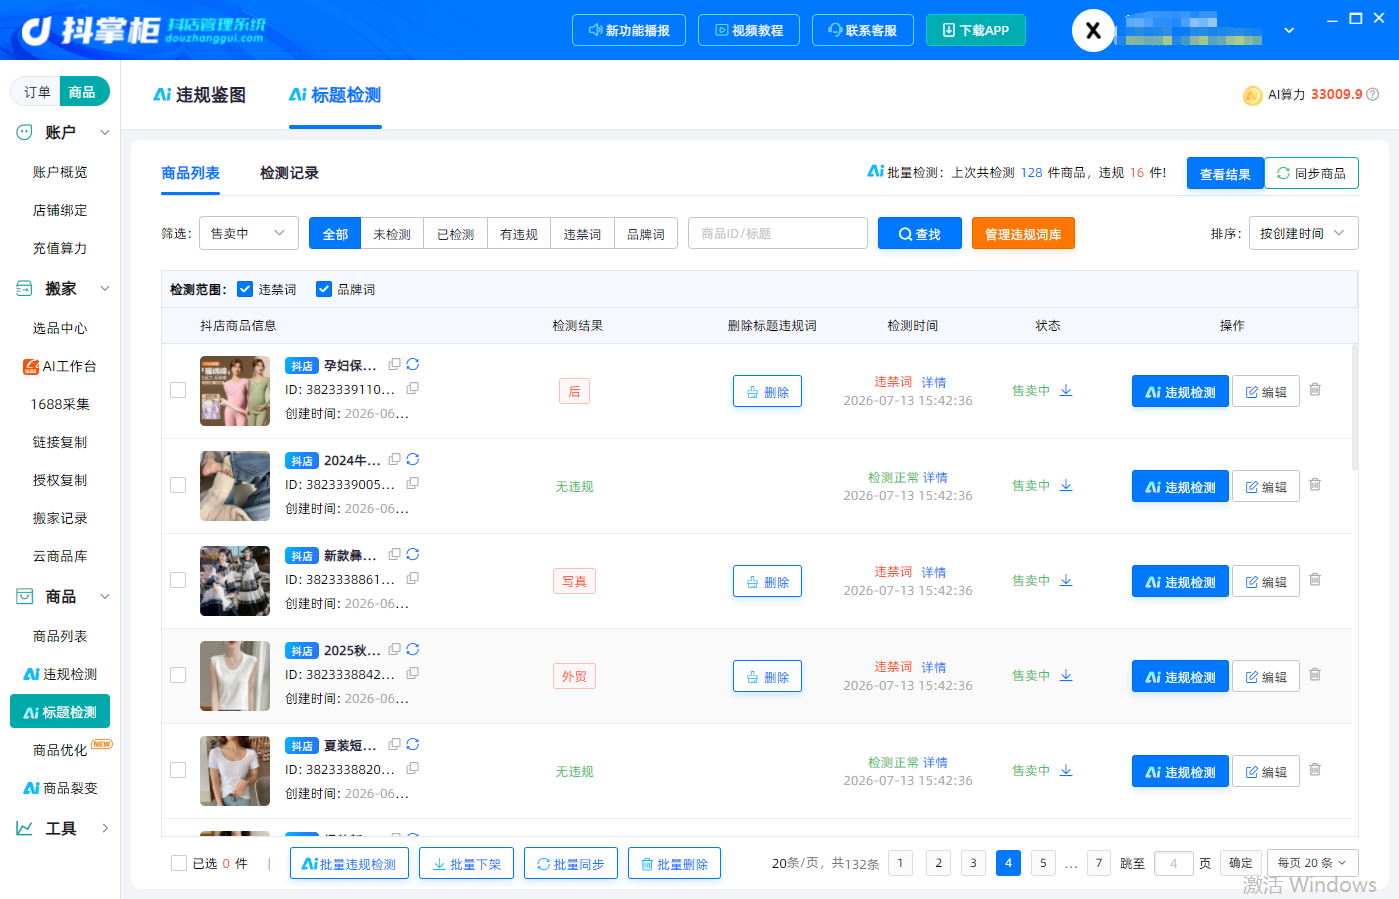This screenshot has height=899, width=1399.
Task: Open the 每页 20 条 page size dropdown
Action: (x=1312, y=863)
